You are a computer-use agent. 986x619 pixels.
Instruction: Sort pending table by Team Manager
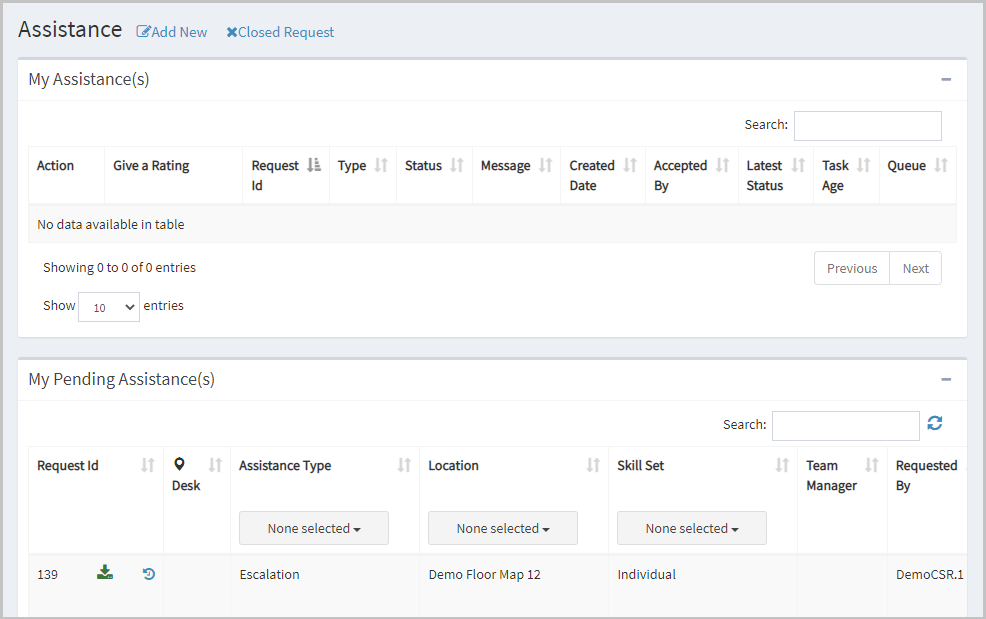872,465
